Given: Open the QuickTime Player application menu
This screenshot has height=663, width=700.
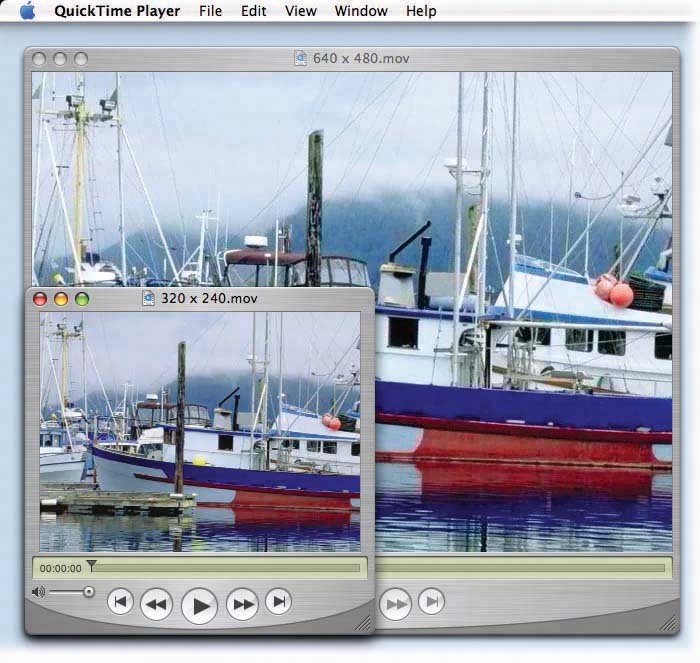Looking at the screenshot, I should [x=117, y=11].
